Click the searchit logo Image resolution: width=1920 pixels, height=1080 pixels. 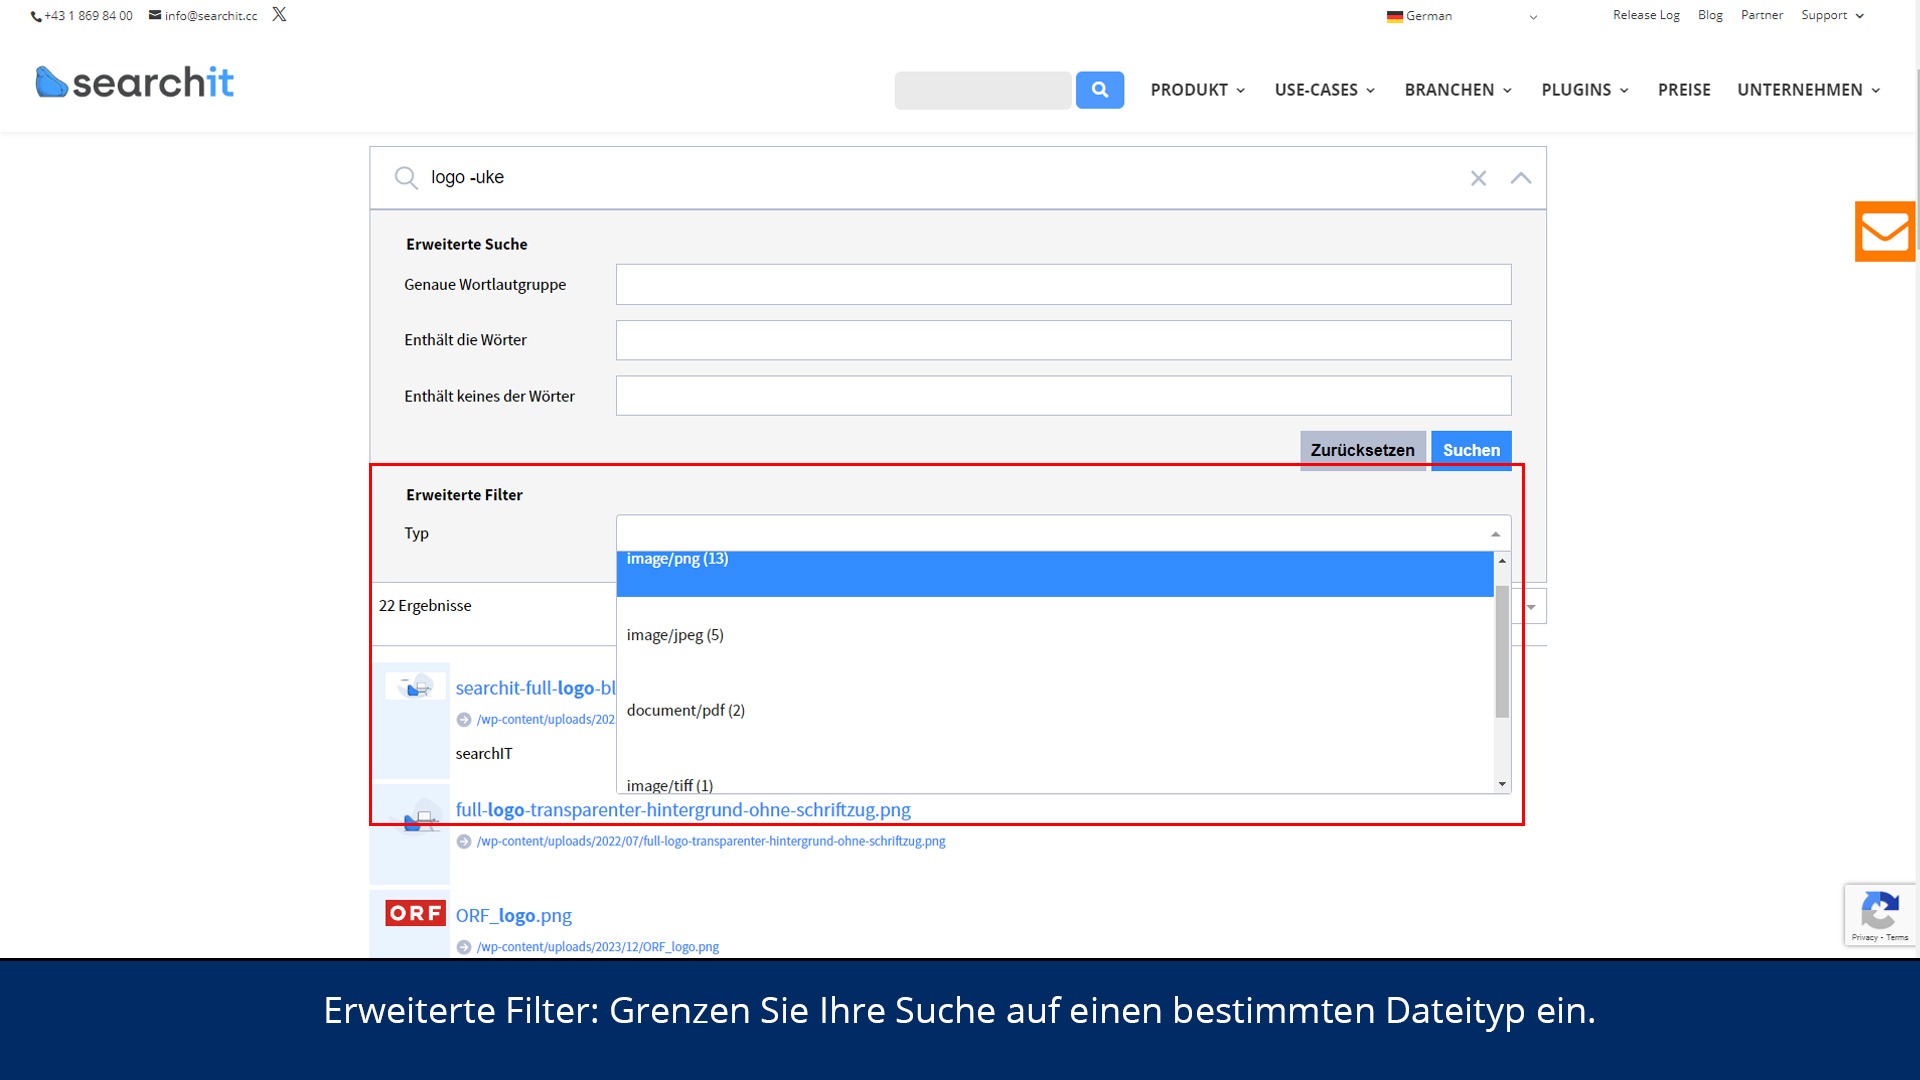coord(135,83)
